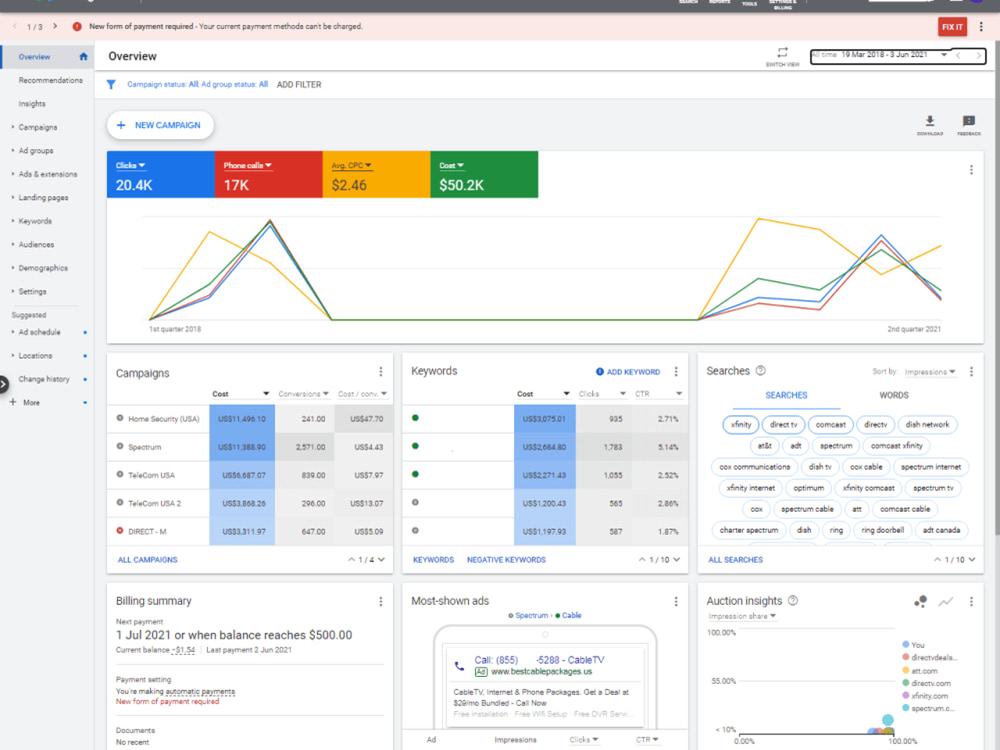Open Searches card three-dot menu
The image size is (1000, 750).
971,371
